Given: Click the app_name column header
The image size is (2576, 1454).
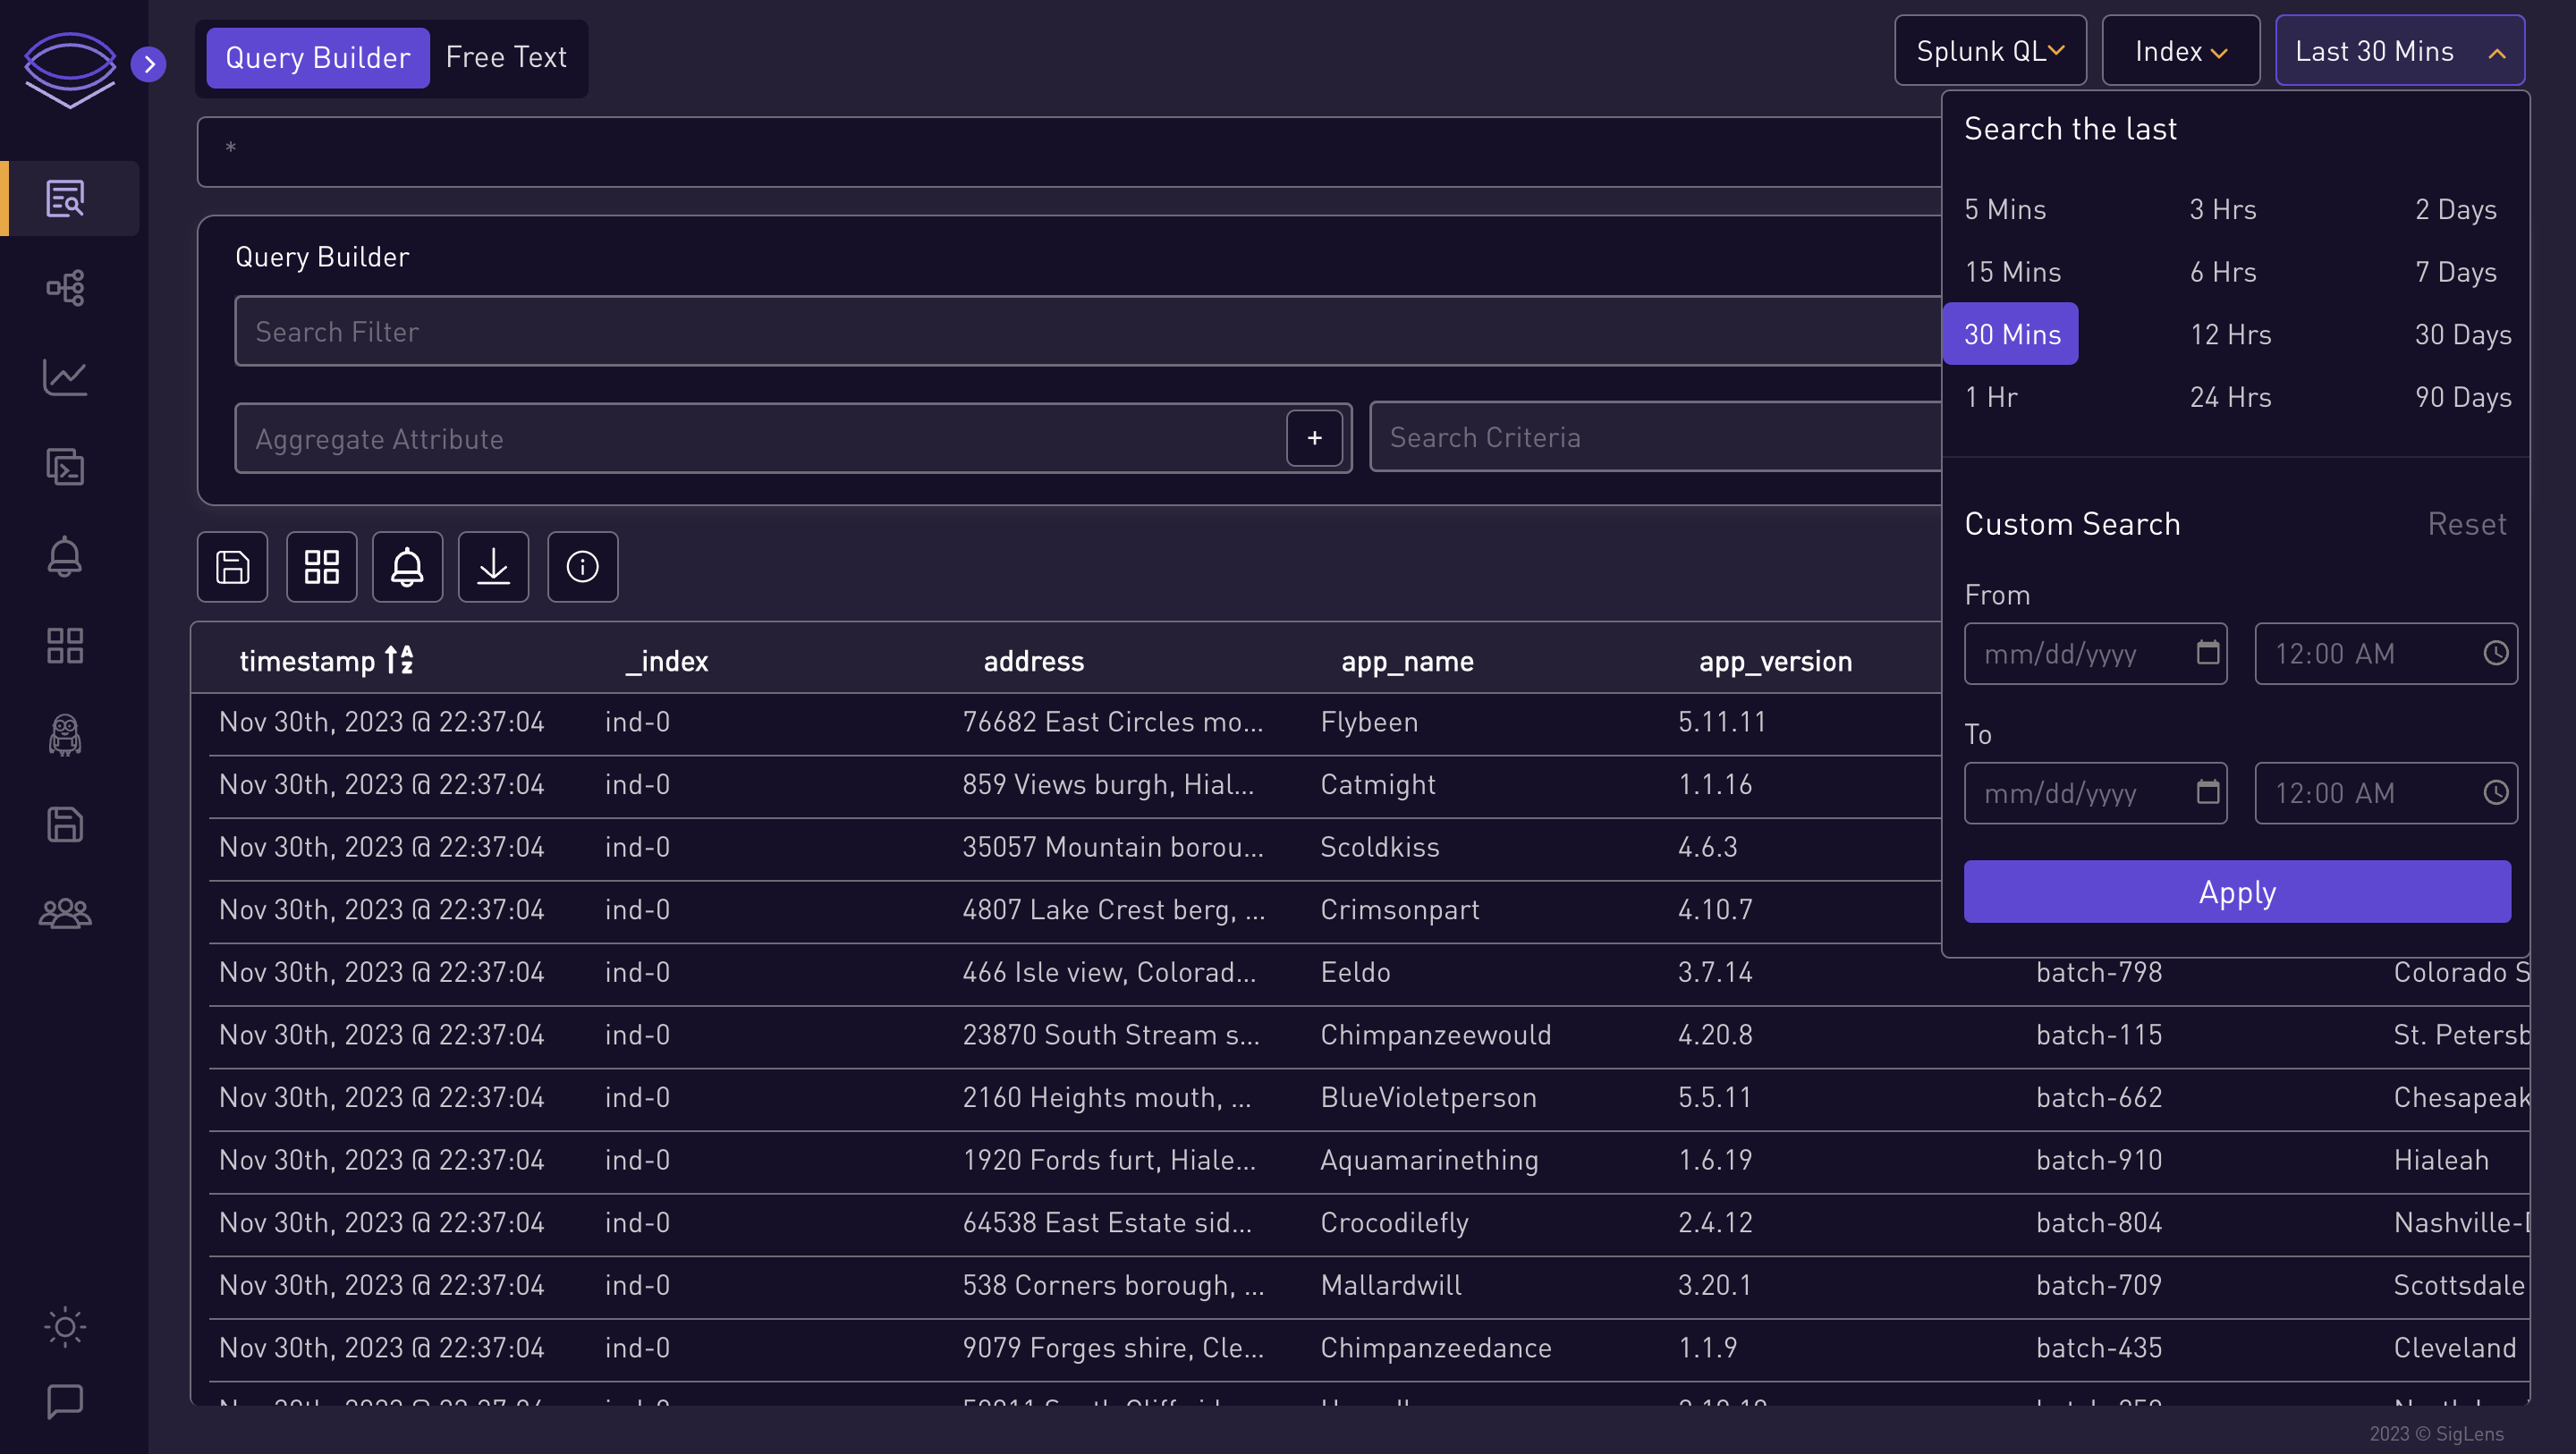Looking at the screenshot, I should click(x=1407, y=661).
